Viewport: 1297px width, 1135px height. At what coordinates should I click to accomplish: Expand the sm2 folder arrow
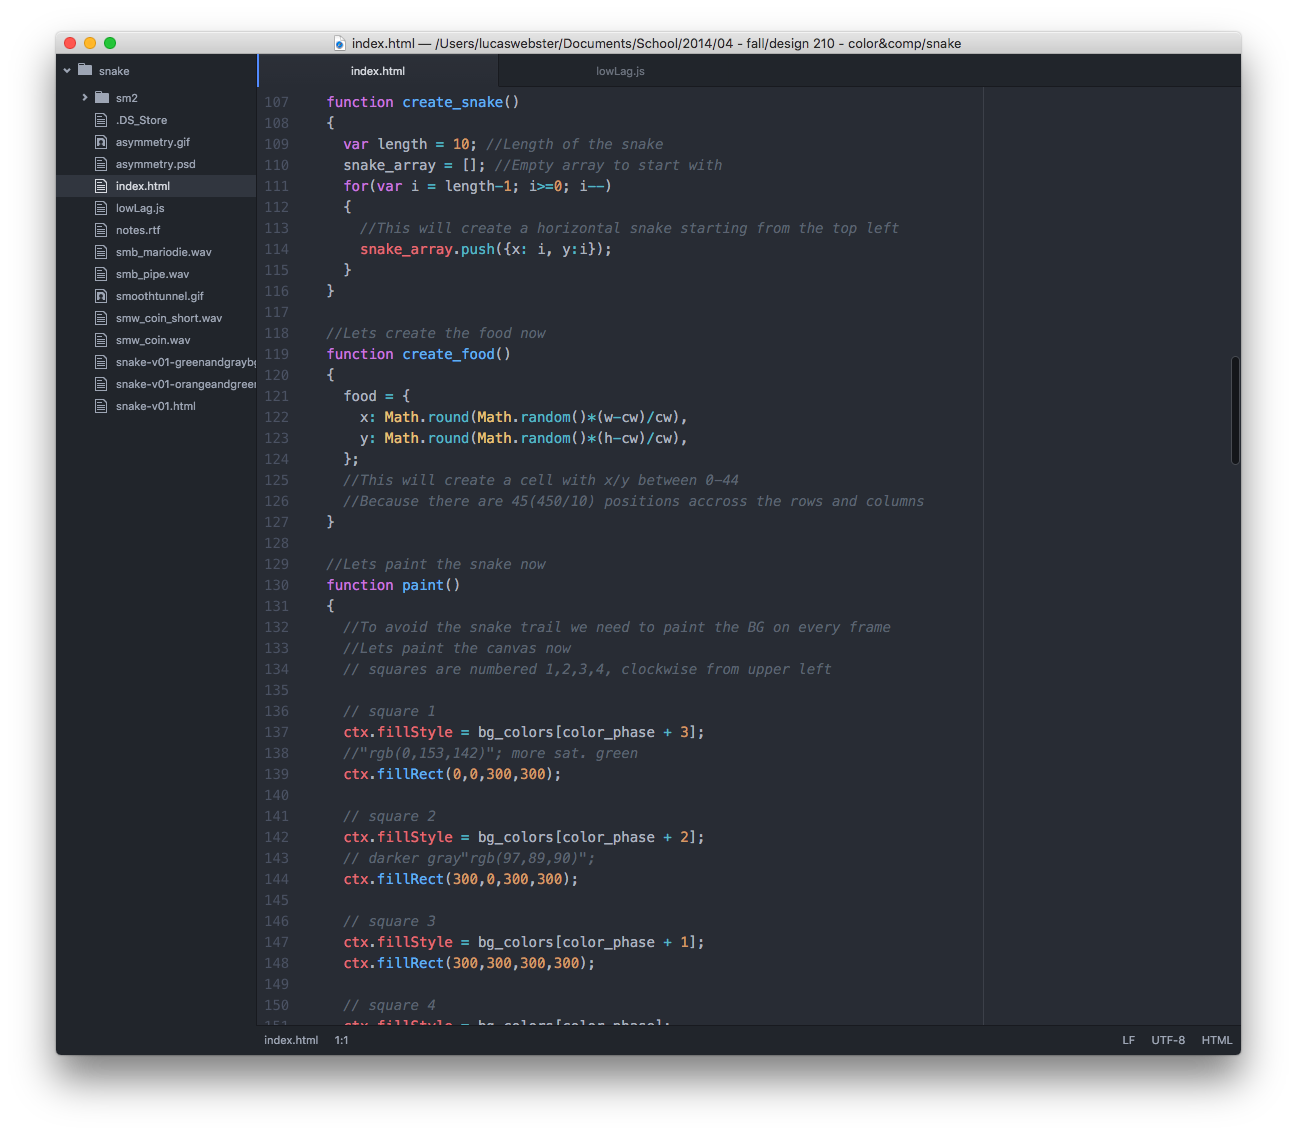point(85,98)
